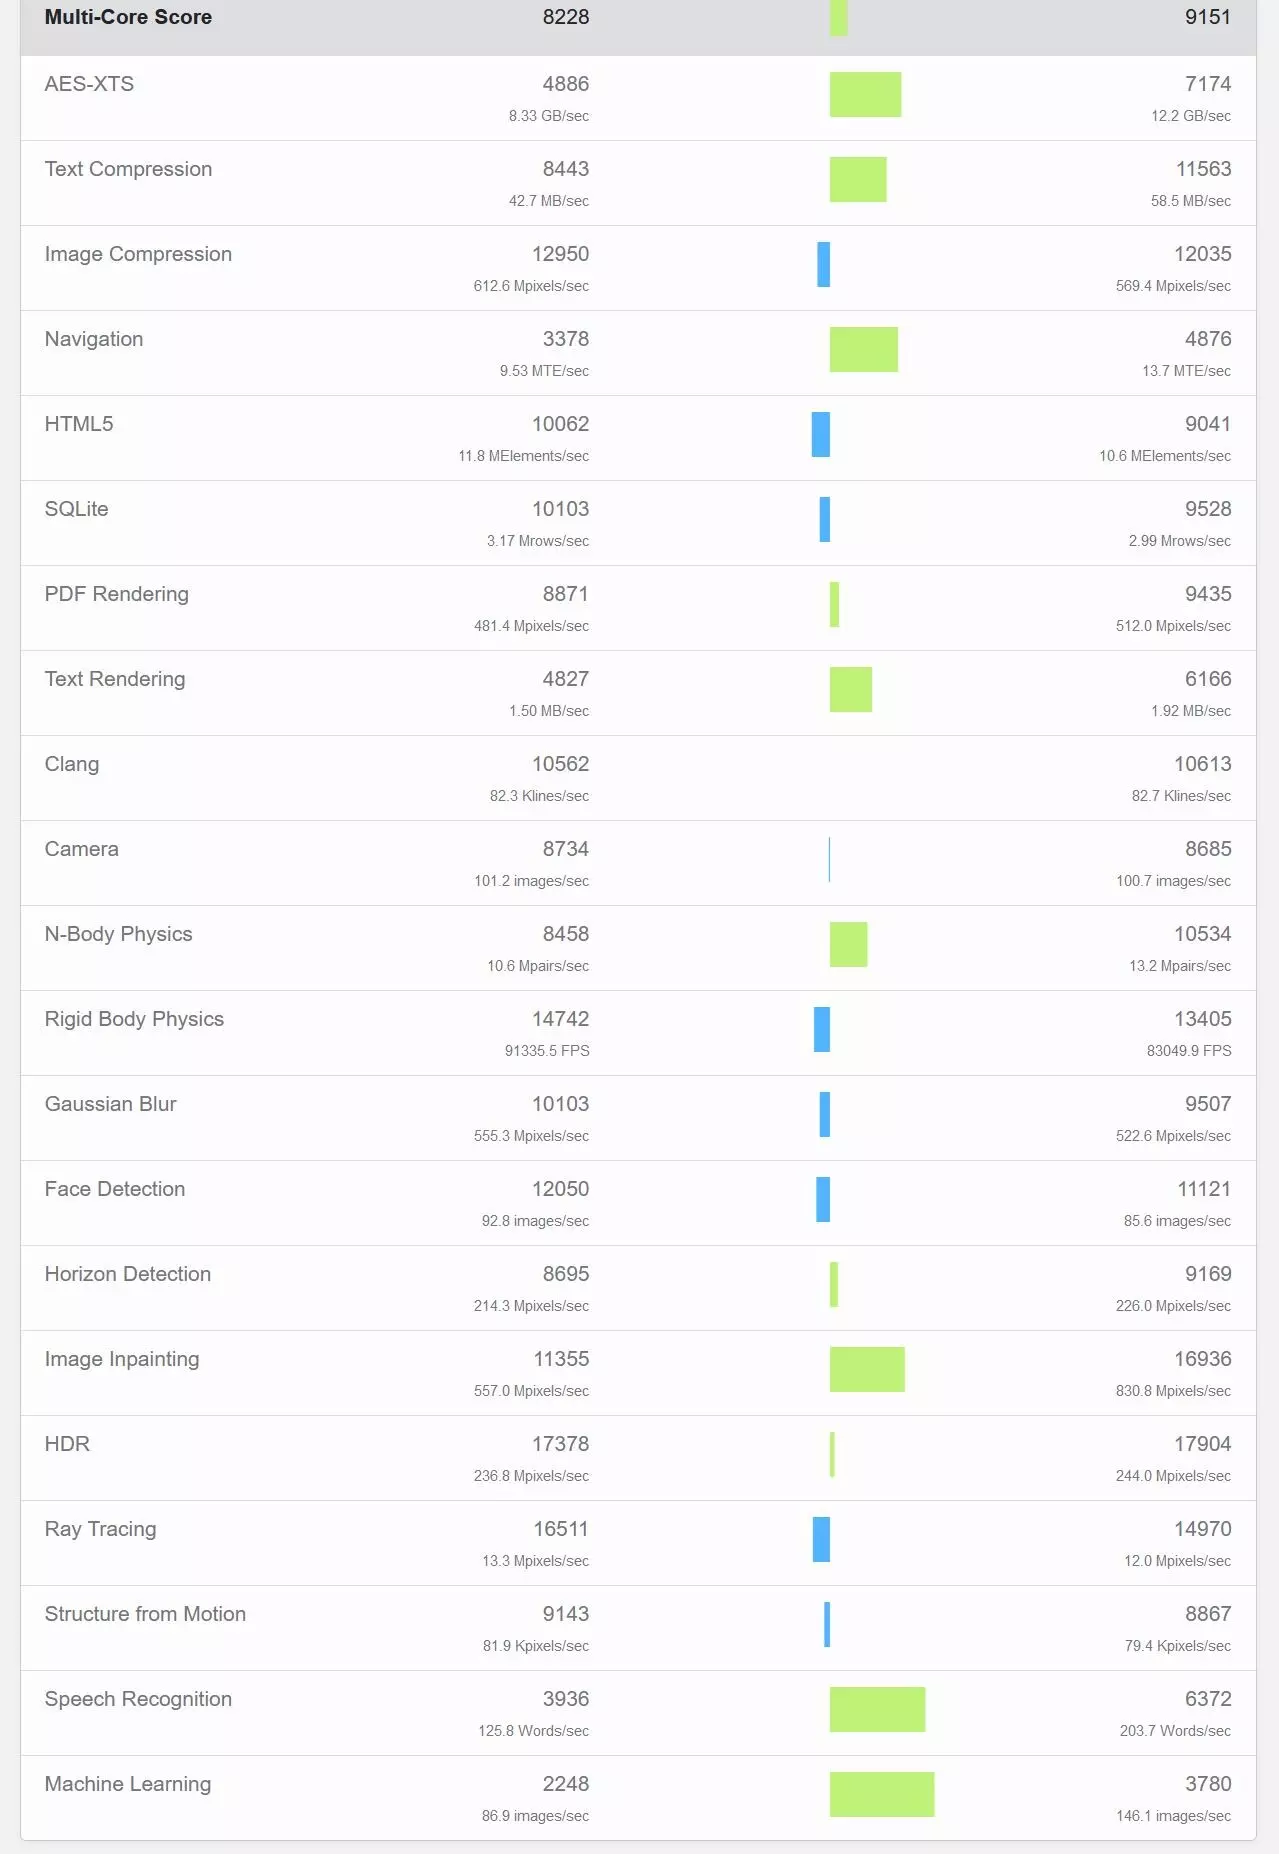Screen dimensions: 1279x1854
Task: Select the HTML5 benchmark label
Action: pos(79,424)
